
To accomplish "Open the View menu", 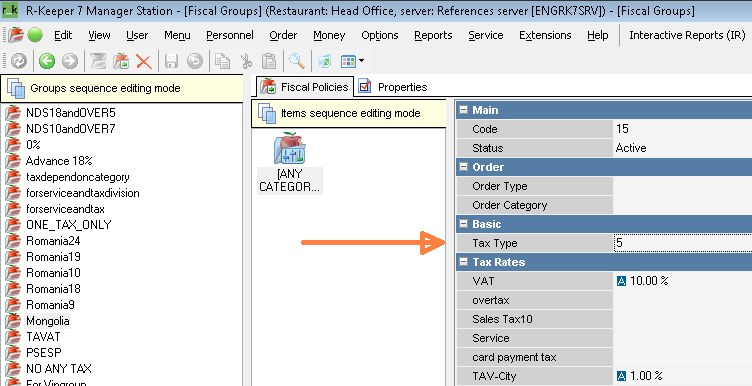I will [99, 35].
